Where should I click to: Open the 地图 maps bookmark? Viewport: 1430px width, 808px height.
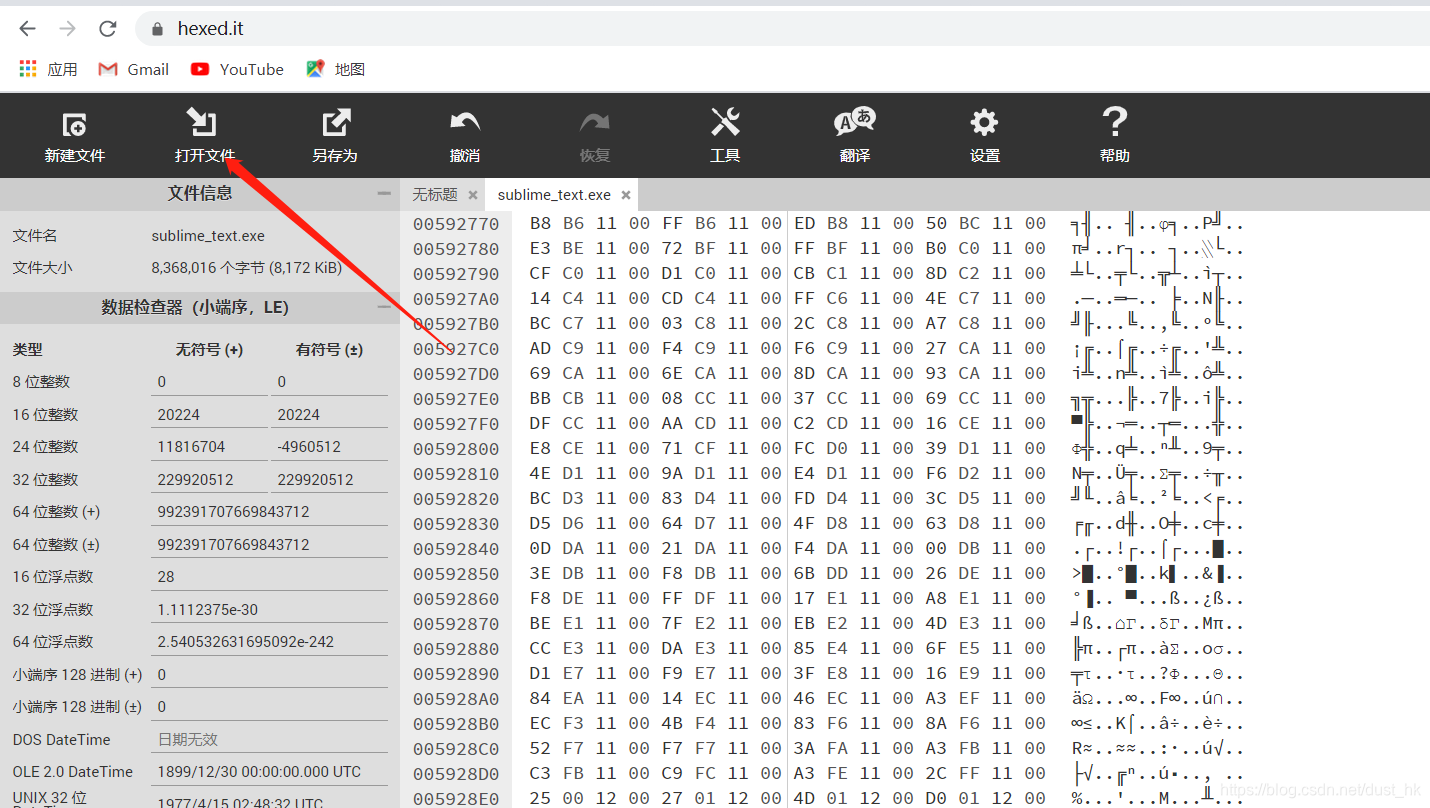pos(335,69)
